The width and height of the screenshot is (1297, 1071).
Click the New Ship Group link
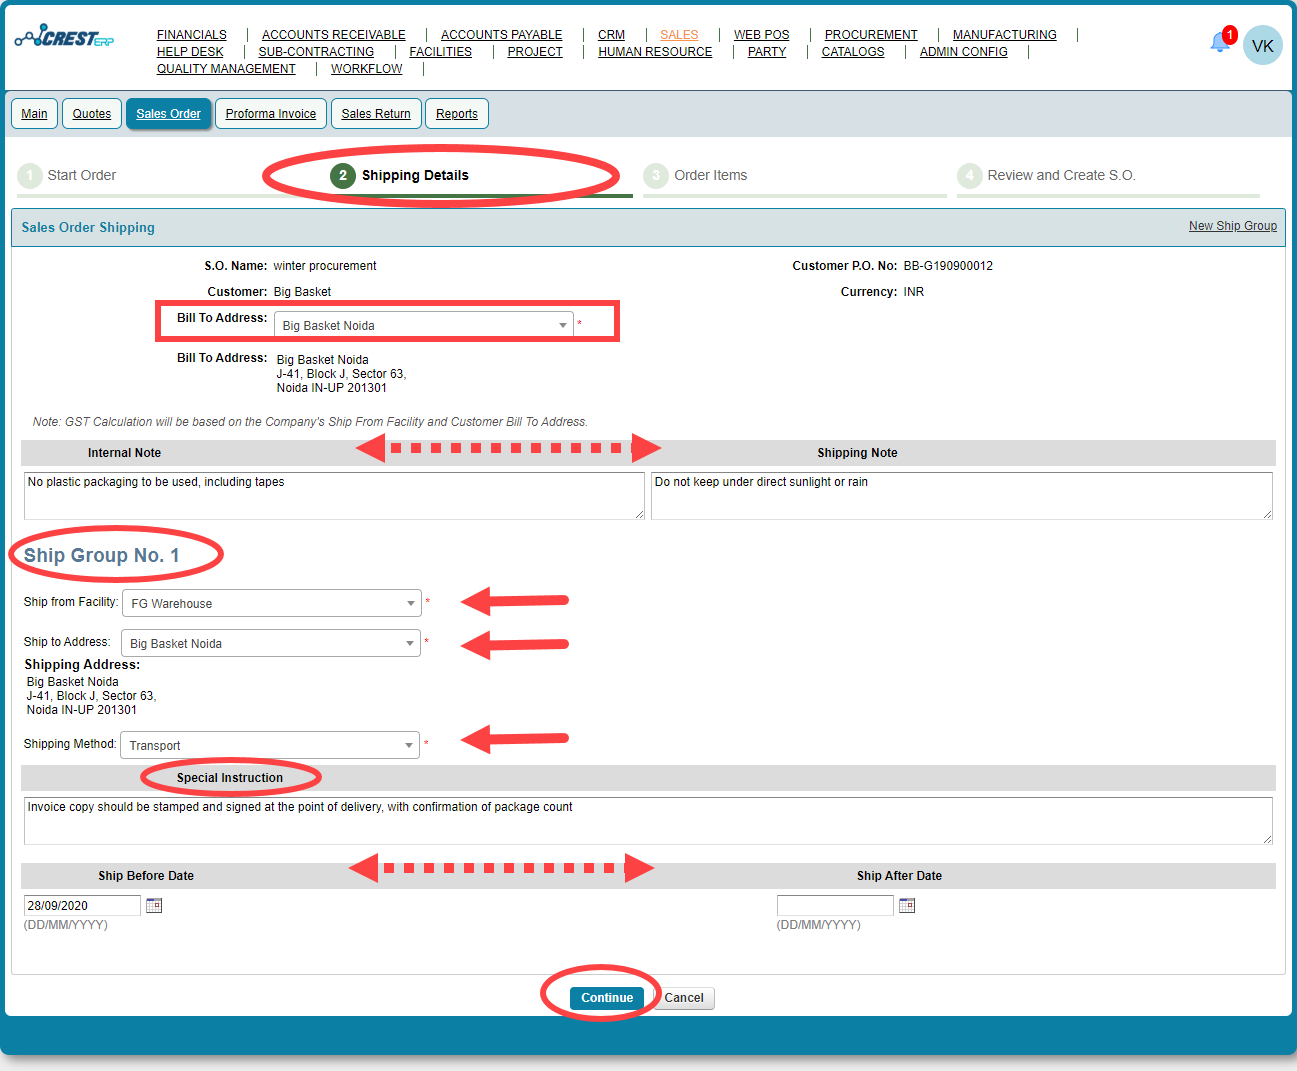coord(1232,225)
